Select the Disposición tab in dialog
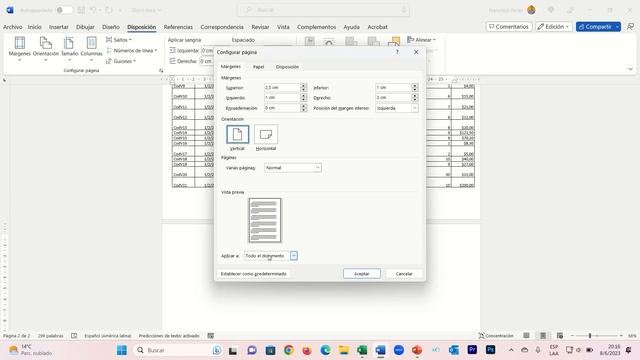The width and height of the screenshot is (640, 360). [x=287, y=67]
